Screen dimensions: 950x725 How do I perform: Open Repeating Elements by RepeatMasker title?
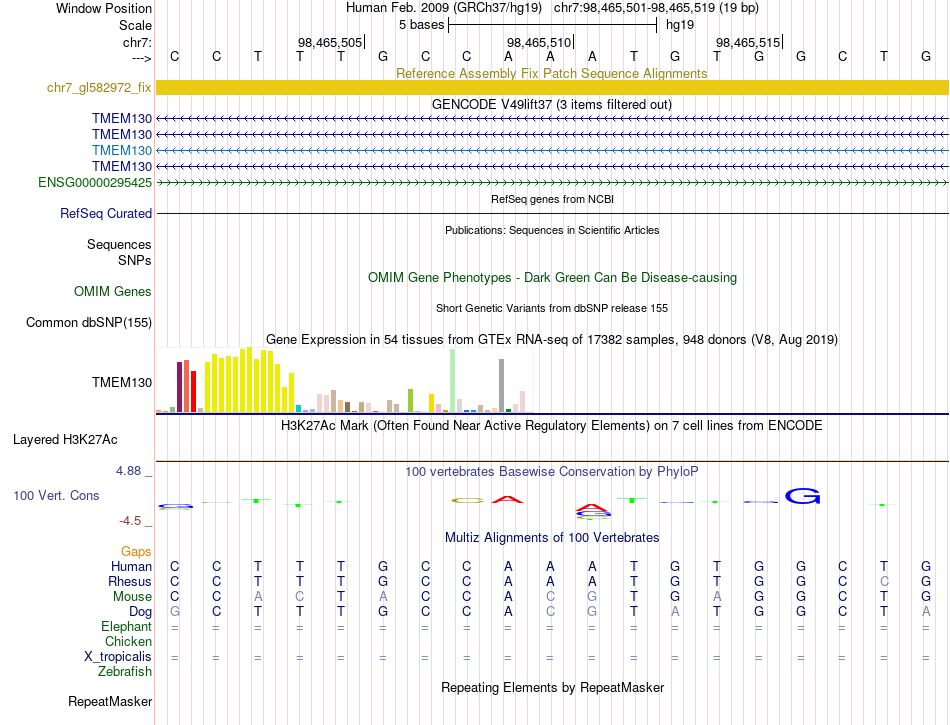tap(553, 688)
